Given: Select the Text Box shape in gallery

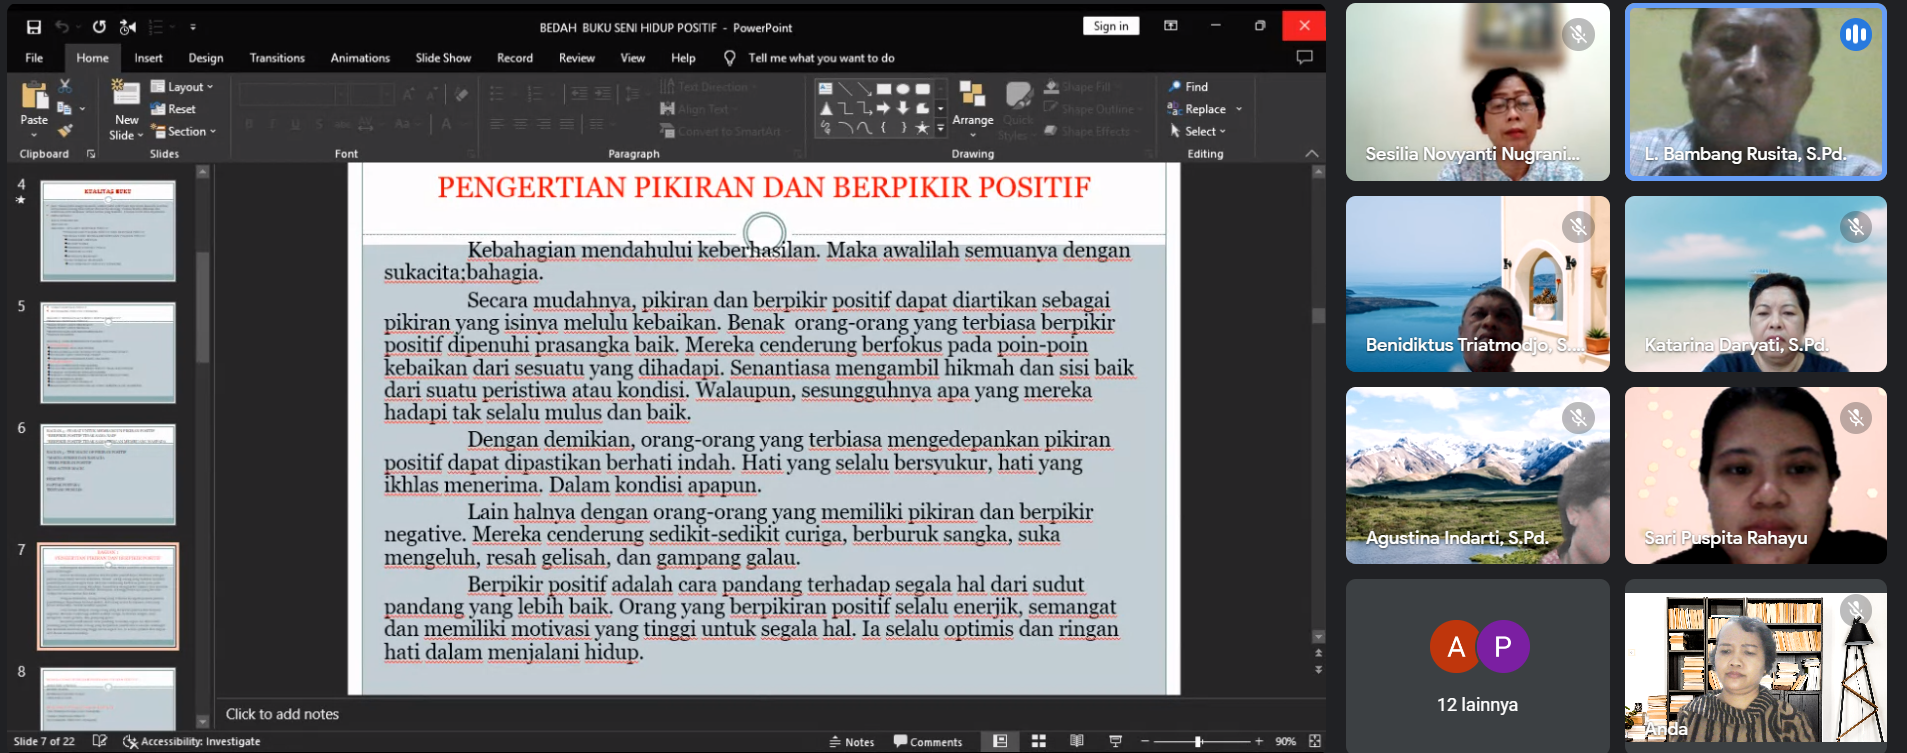Looking at the screenshot, I should [x=826, y=88].
